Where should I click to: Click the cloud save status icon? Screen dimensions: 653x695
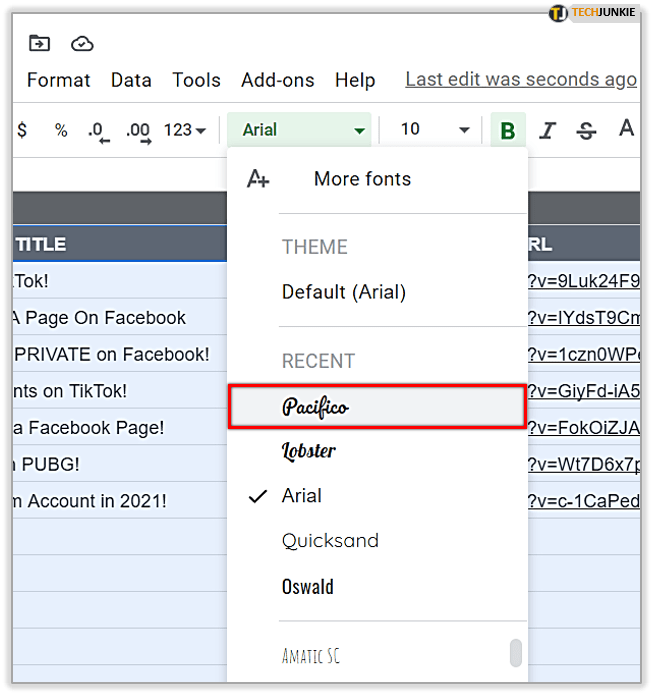point(82,43)
